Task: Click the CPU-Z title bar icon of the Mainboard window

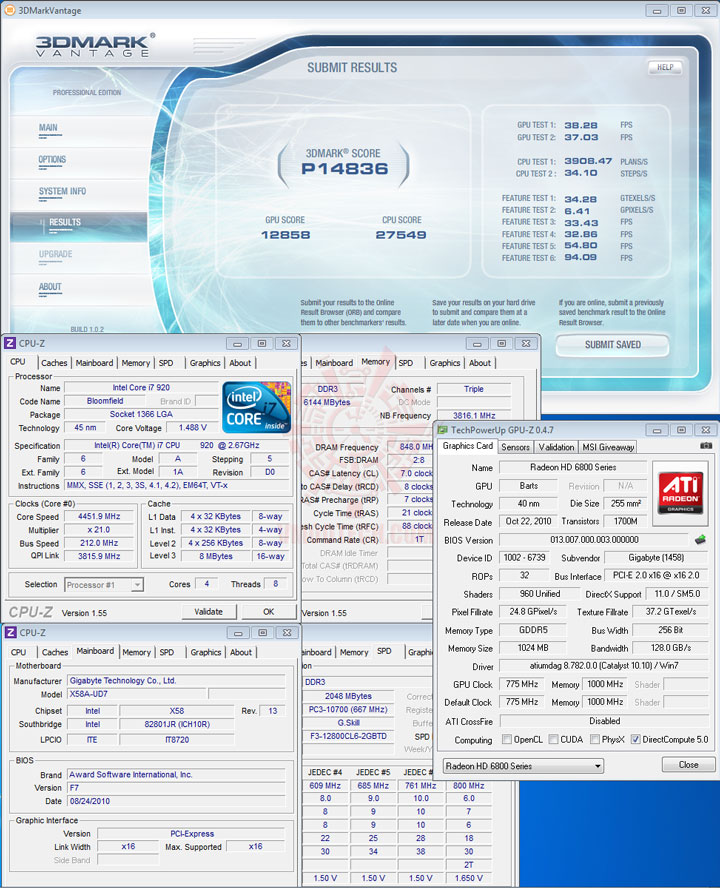Action: click(x=11, y=632)
